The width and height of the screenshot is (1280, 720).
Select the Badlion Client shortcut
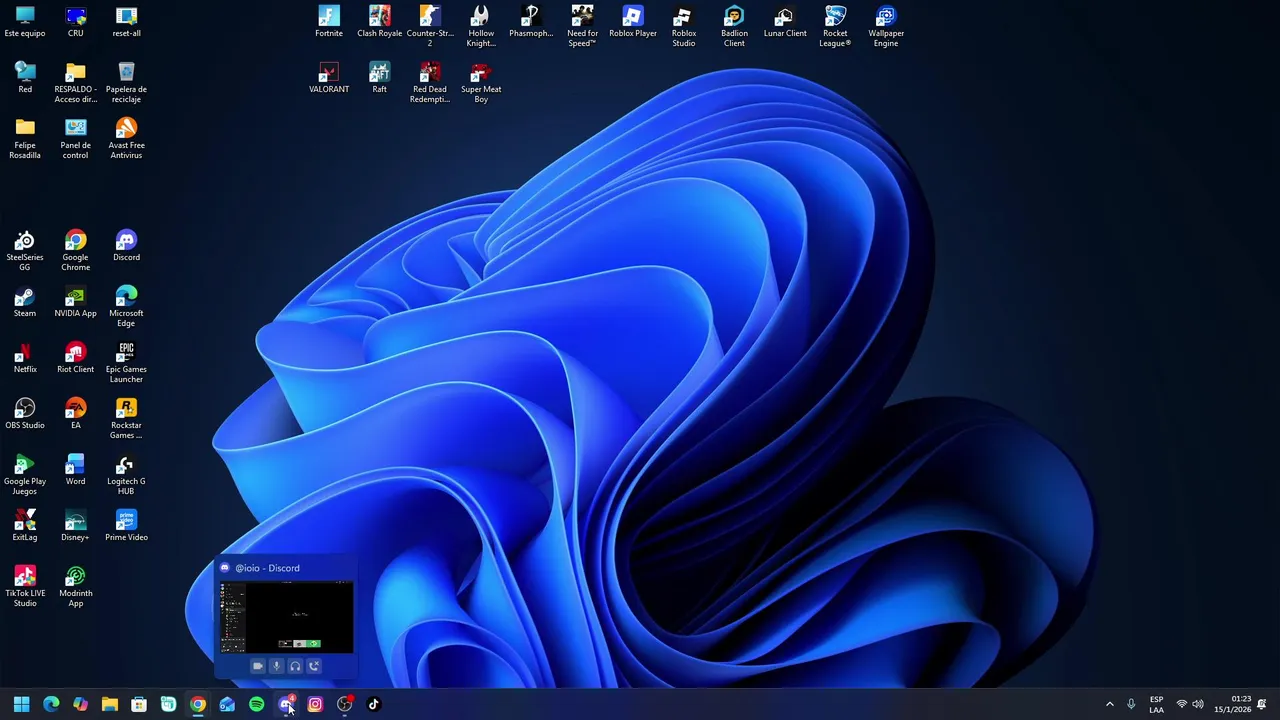734,26
